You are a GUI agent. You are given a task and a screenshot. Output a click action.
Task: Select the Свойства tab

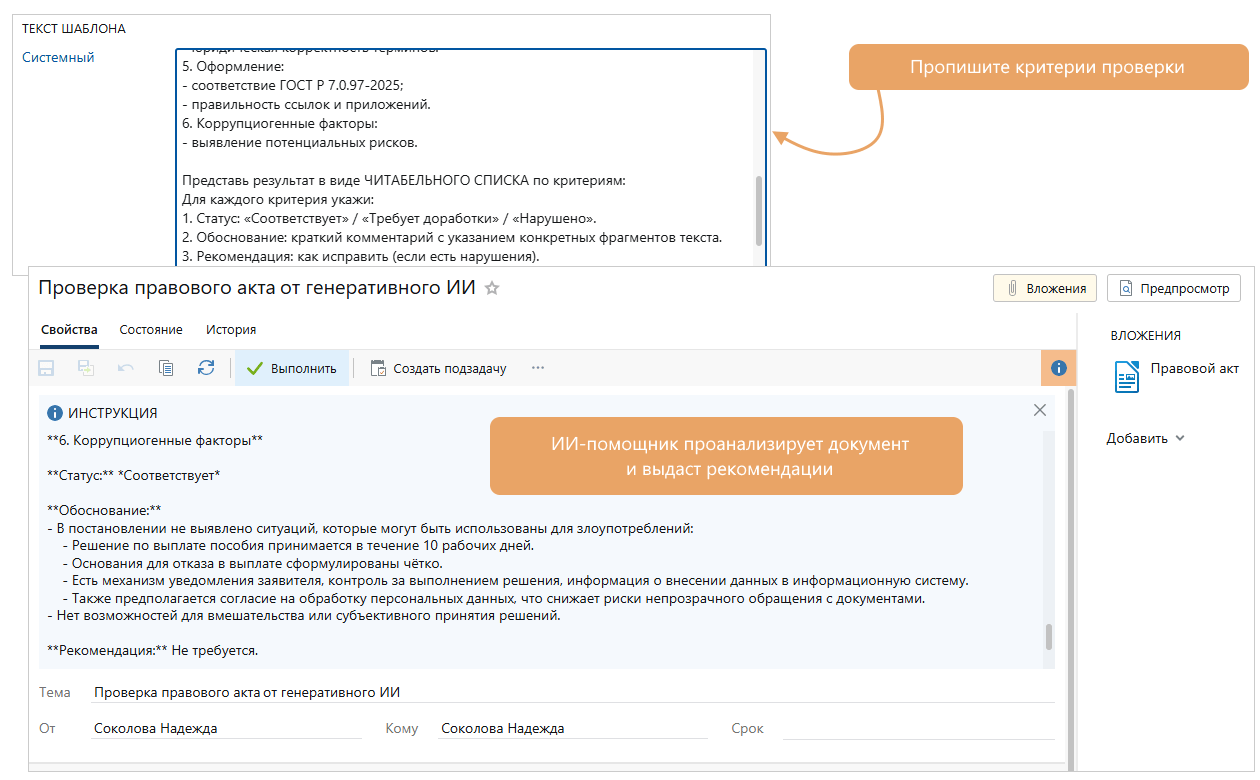(69, 329)
